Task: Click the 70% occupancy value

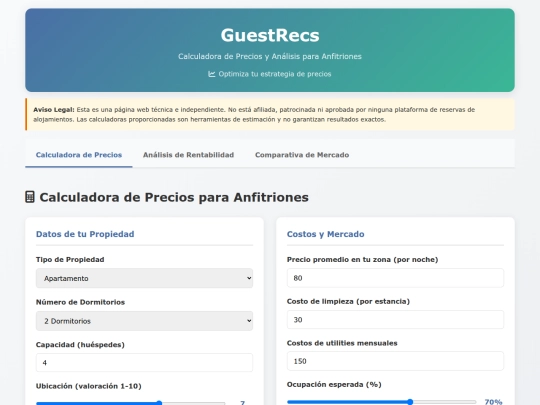Action: tap(493, 402)
